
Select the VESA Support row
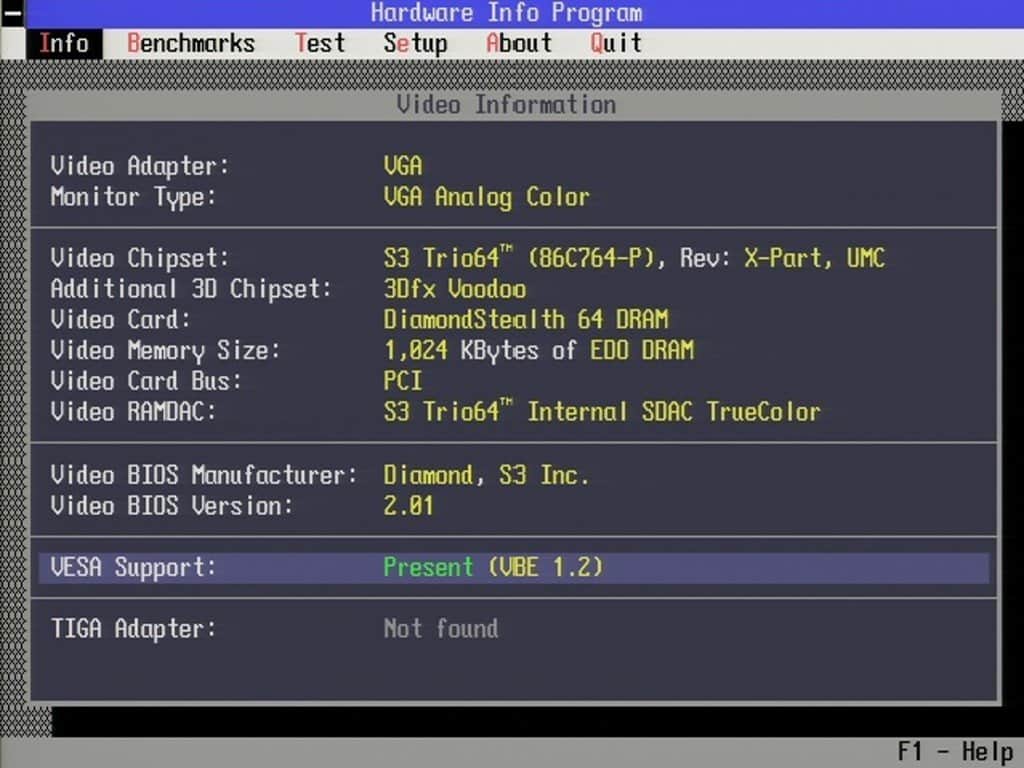pos(513,568)
